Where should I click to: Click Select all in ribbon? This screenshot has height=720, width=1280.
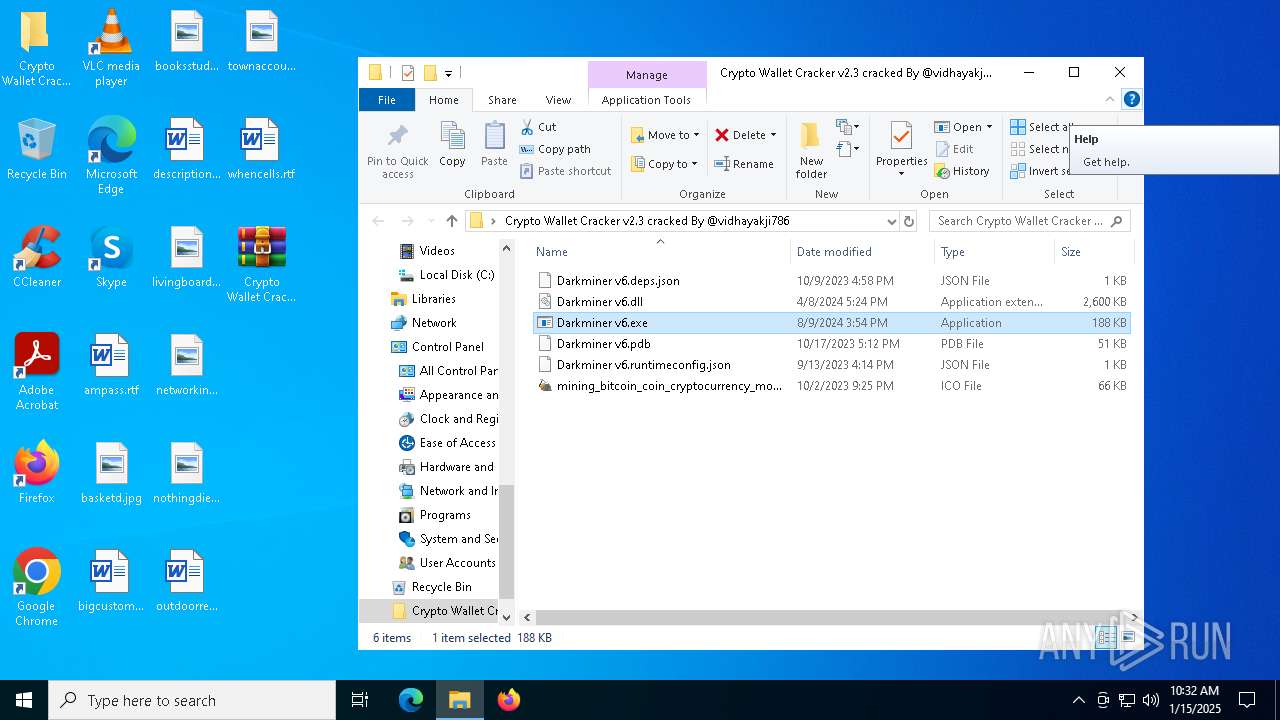(x=1039, y=127)
